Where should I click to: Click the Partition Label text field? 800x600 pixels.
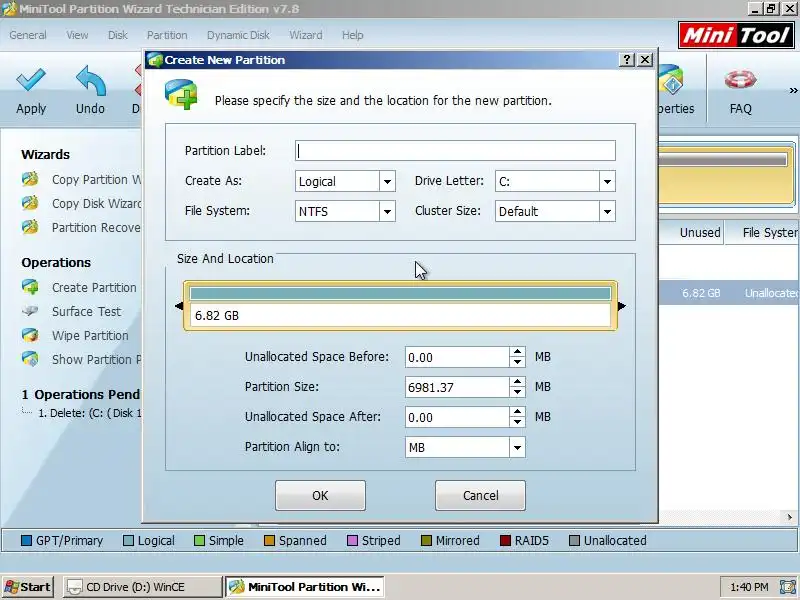(455, 151)
